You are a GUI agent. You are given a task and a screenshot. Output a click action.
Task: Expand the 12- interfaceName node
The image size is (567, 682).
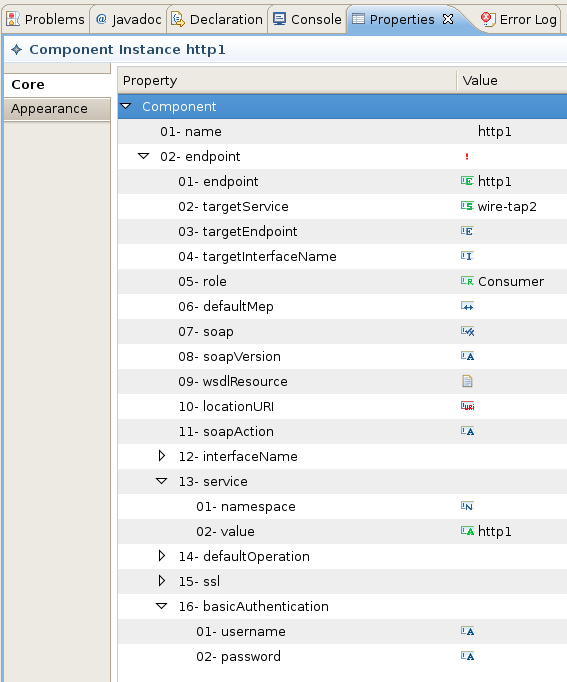(x=162, y=456)
